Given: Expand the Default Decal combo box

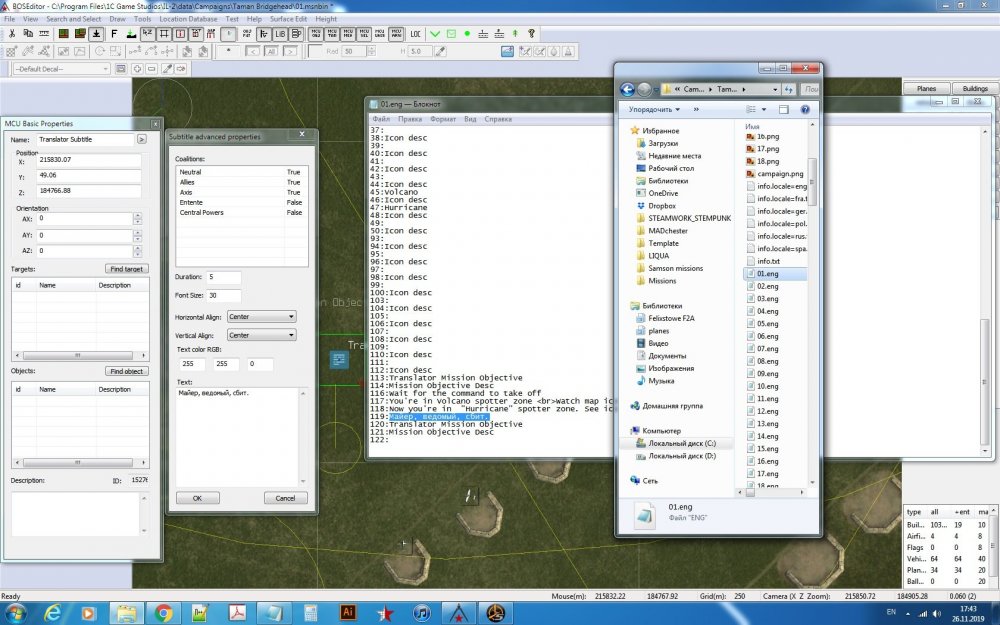Looking at the screenshot, I should pyautogui.click(x=103, y=69).
